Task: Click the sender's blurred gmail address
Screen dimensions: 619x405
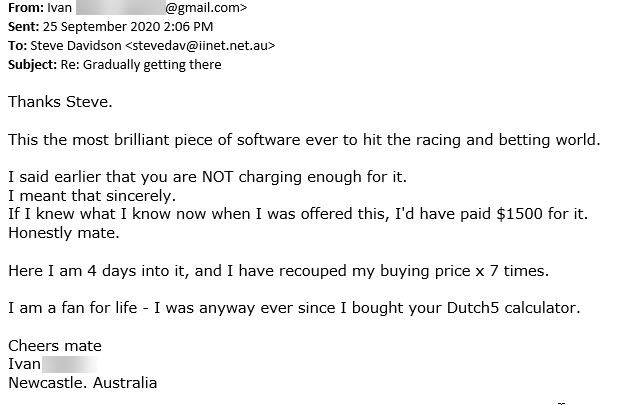Action: pyautogui.click(x=161, y=8)
